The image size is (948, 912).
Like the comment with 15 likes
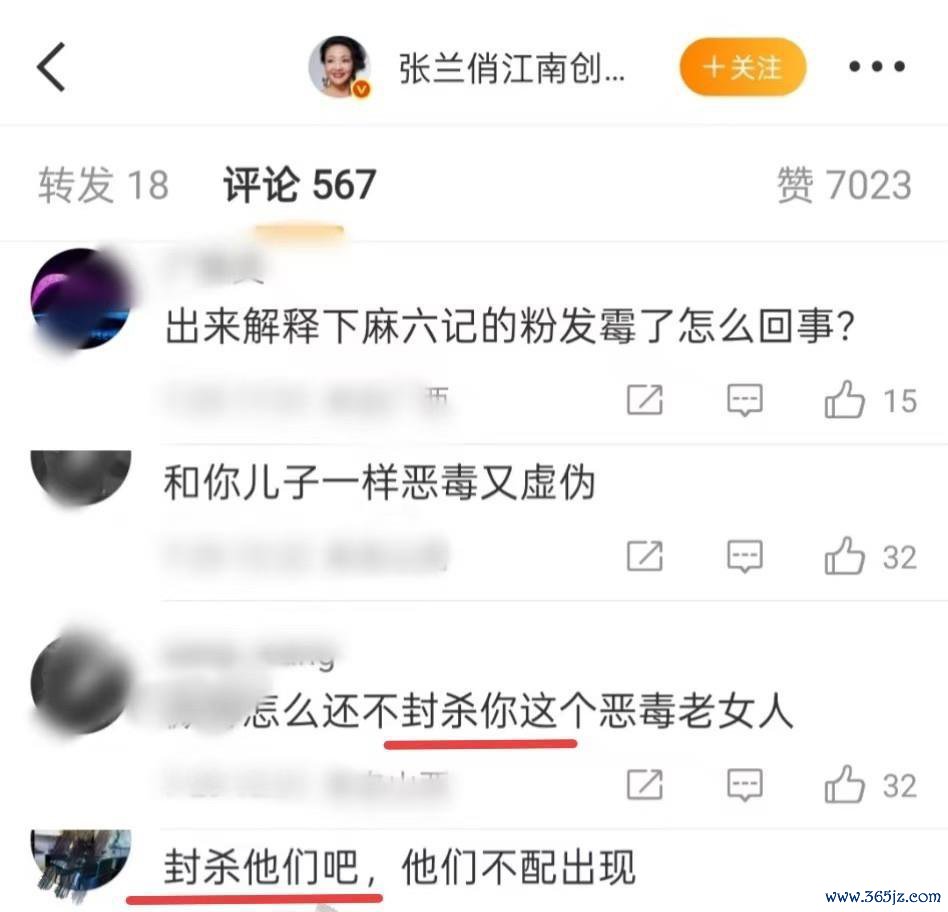pos(871,400)
